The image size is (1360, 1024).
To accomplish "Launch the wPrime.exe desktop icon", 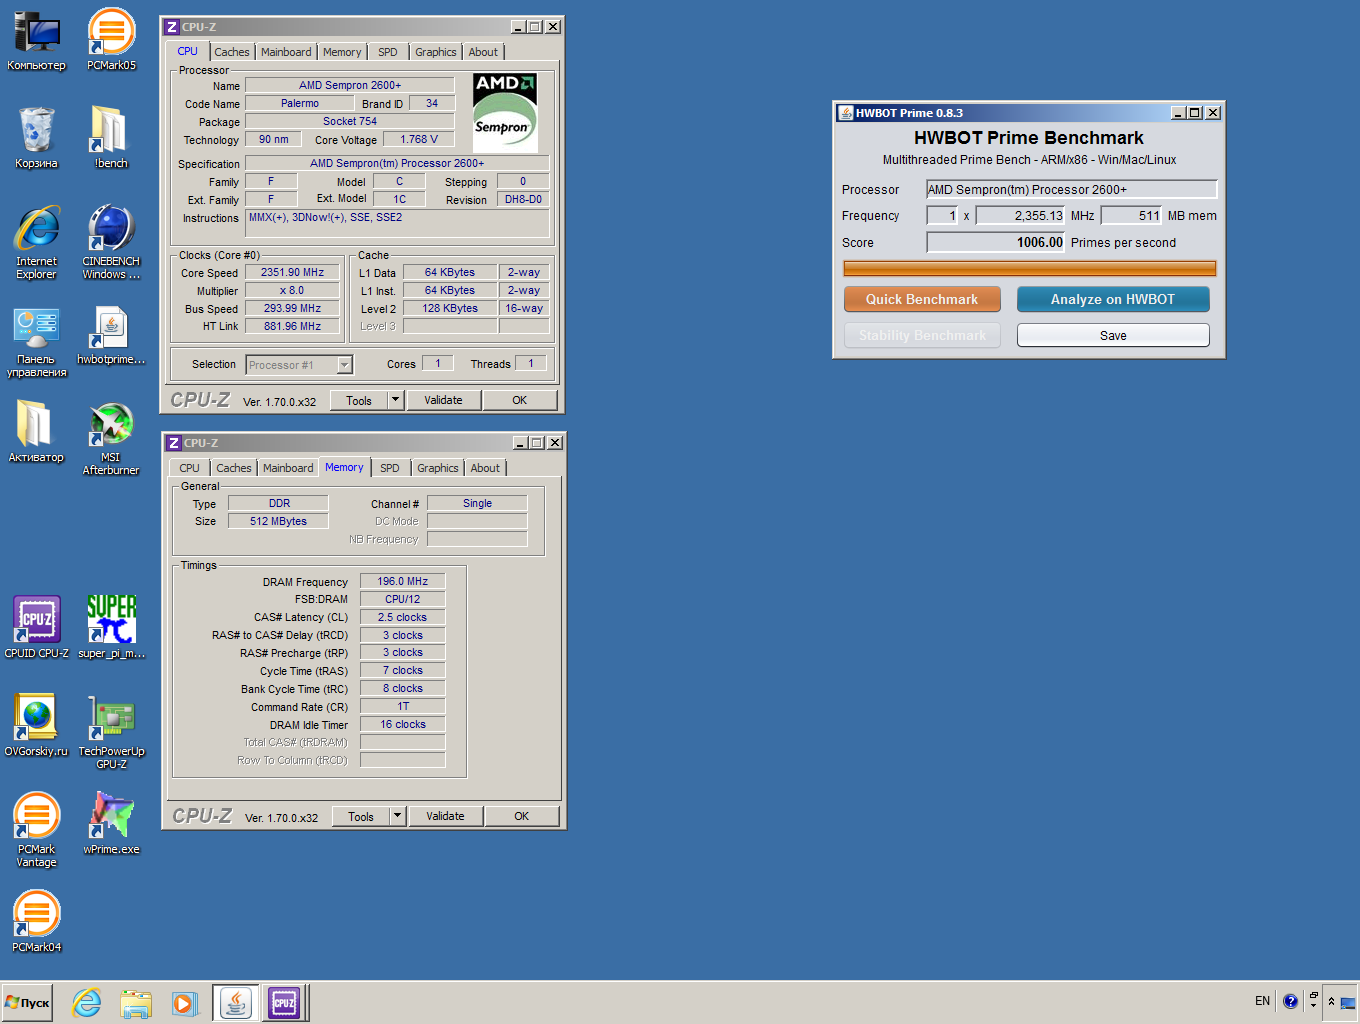I will coord(111,823).
